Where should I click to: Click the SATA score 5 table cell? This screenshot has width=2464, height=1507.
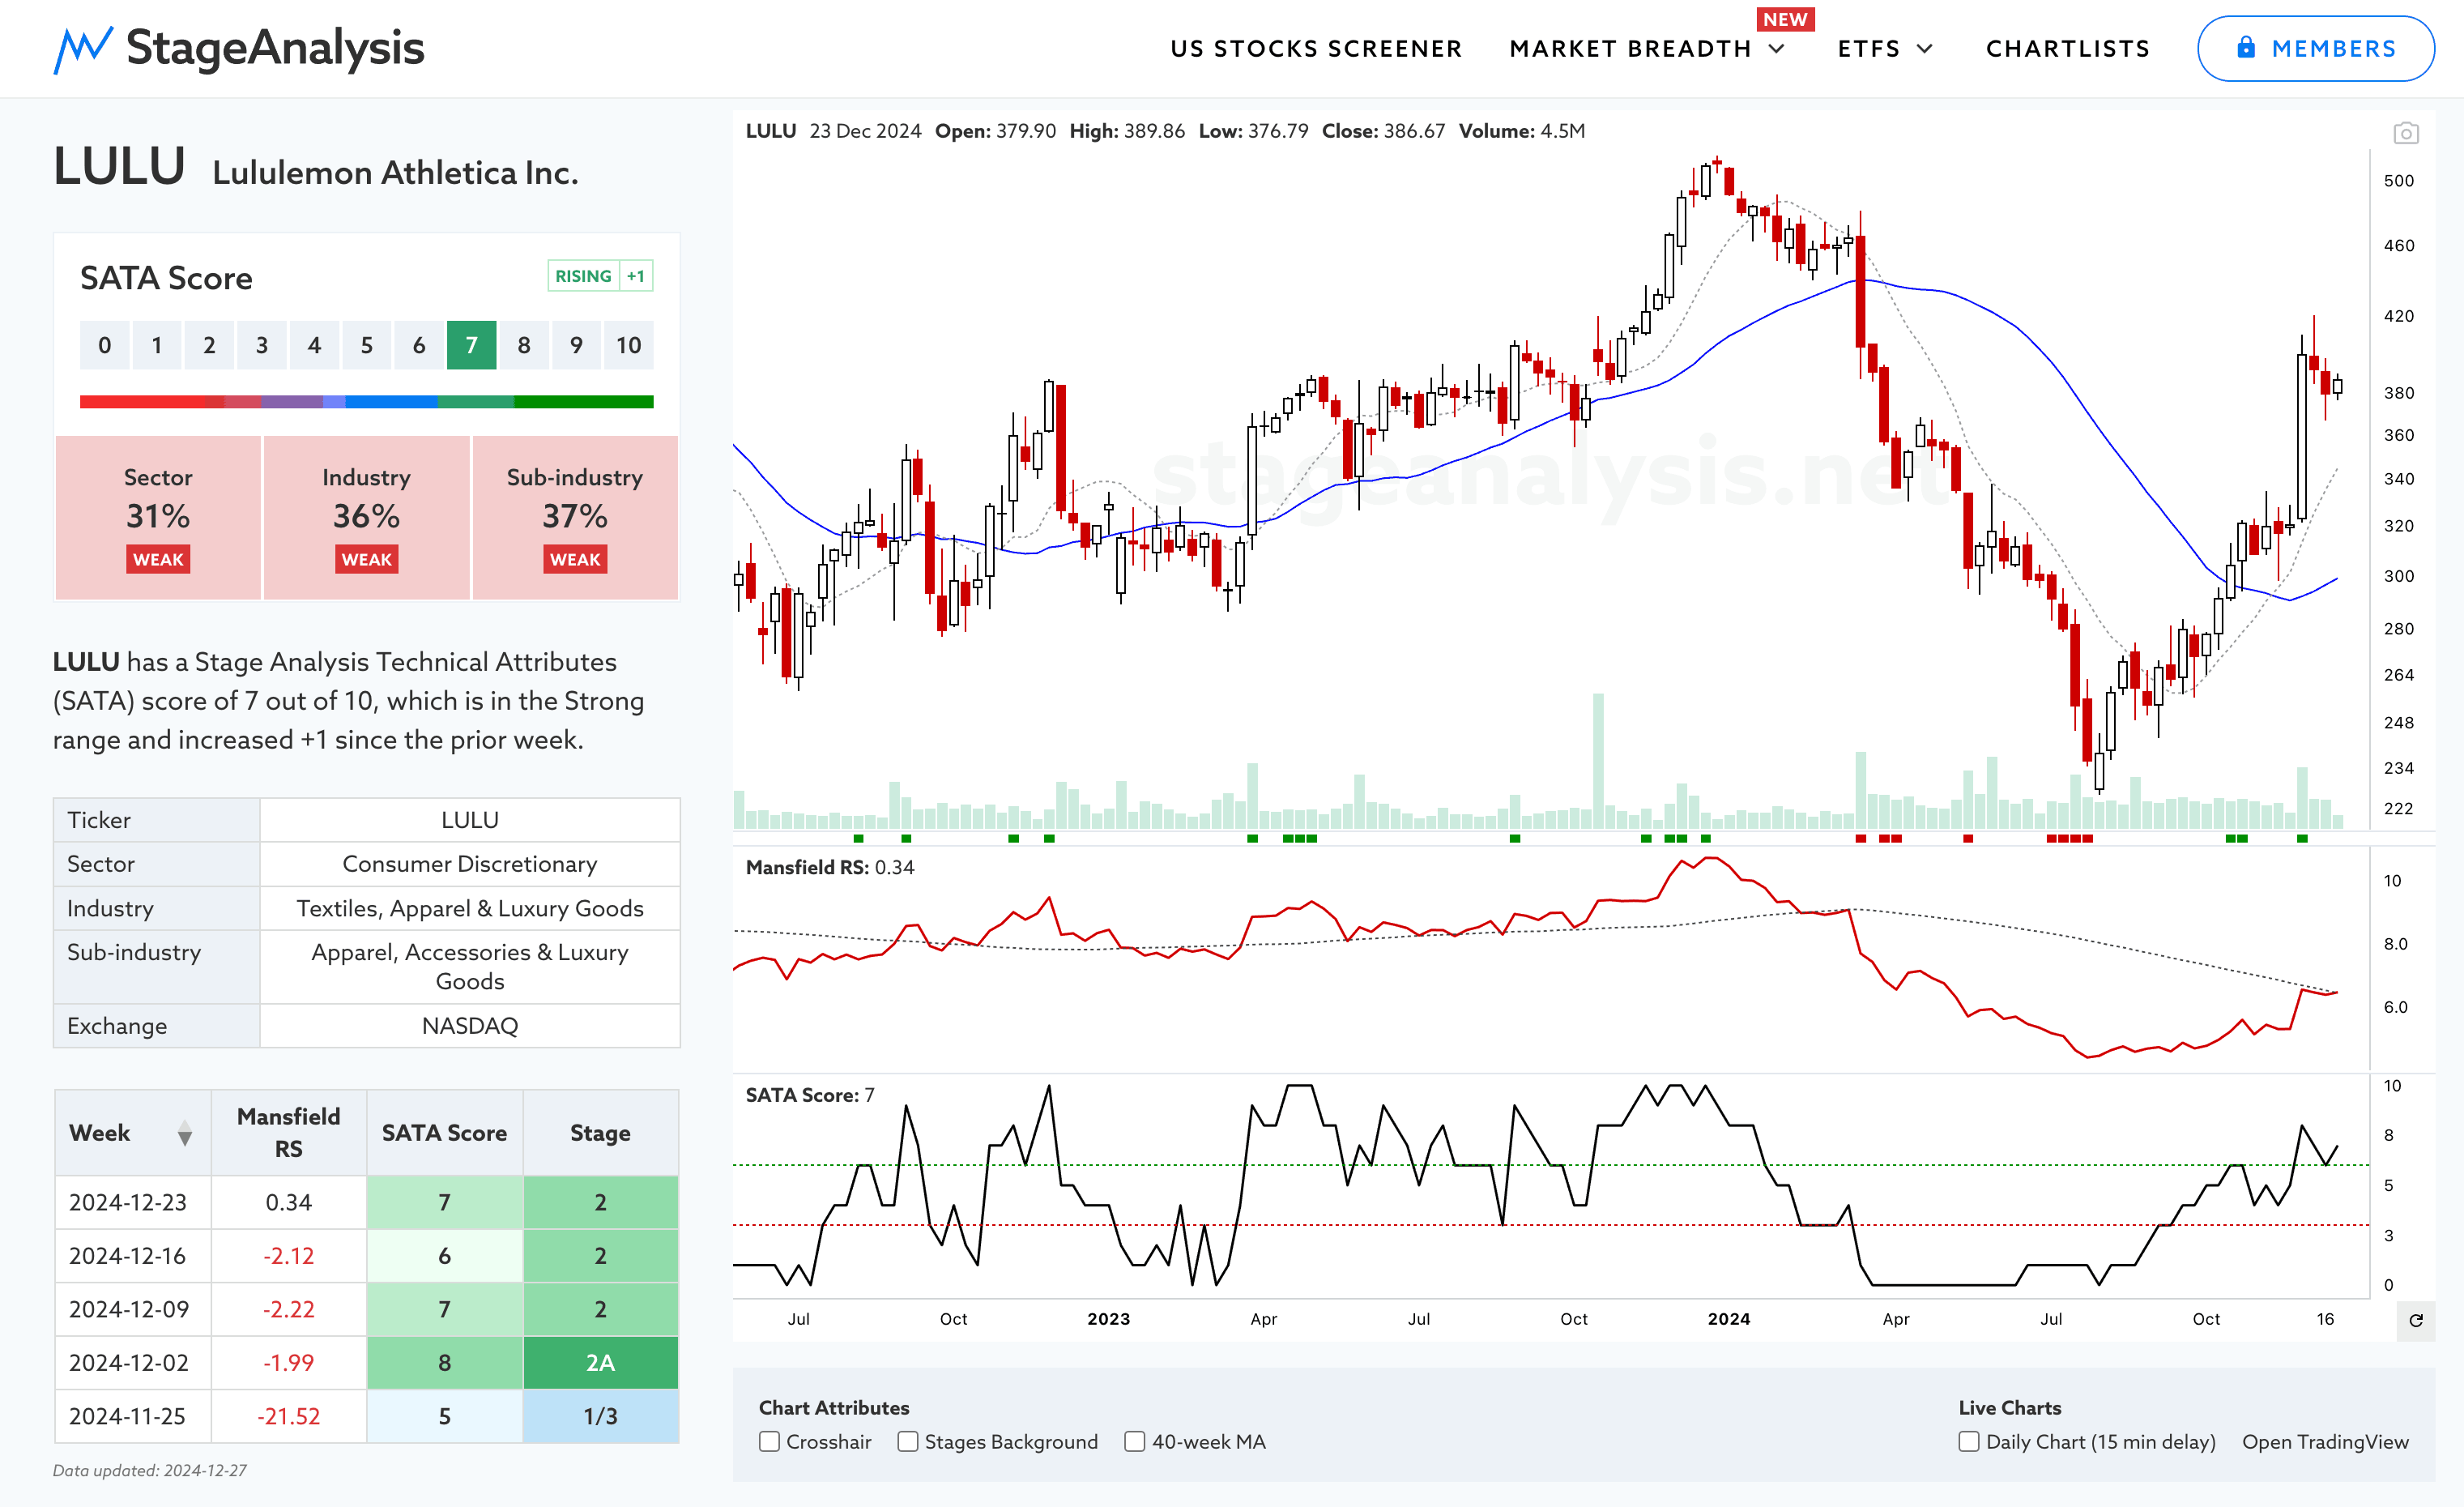(444, 1416)
